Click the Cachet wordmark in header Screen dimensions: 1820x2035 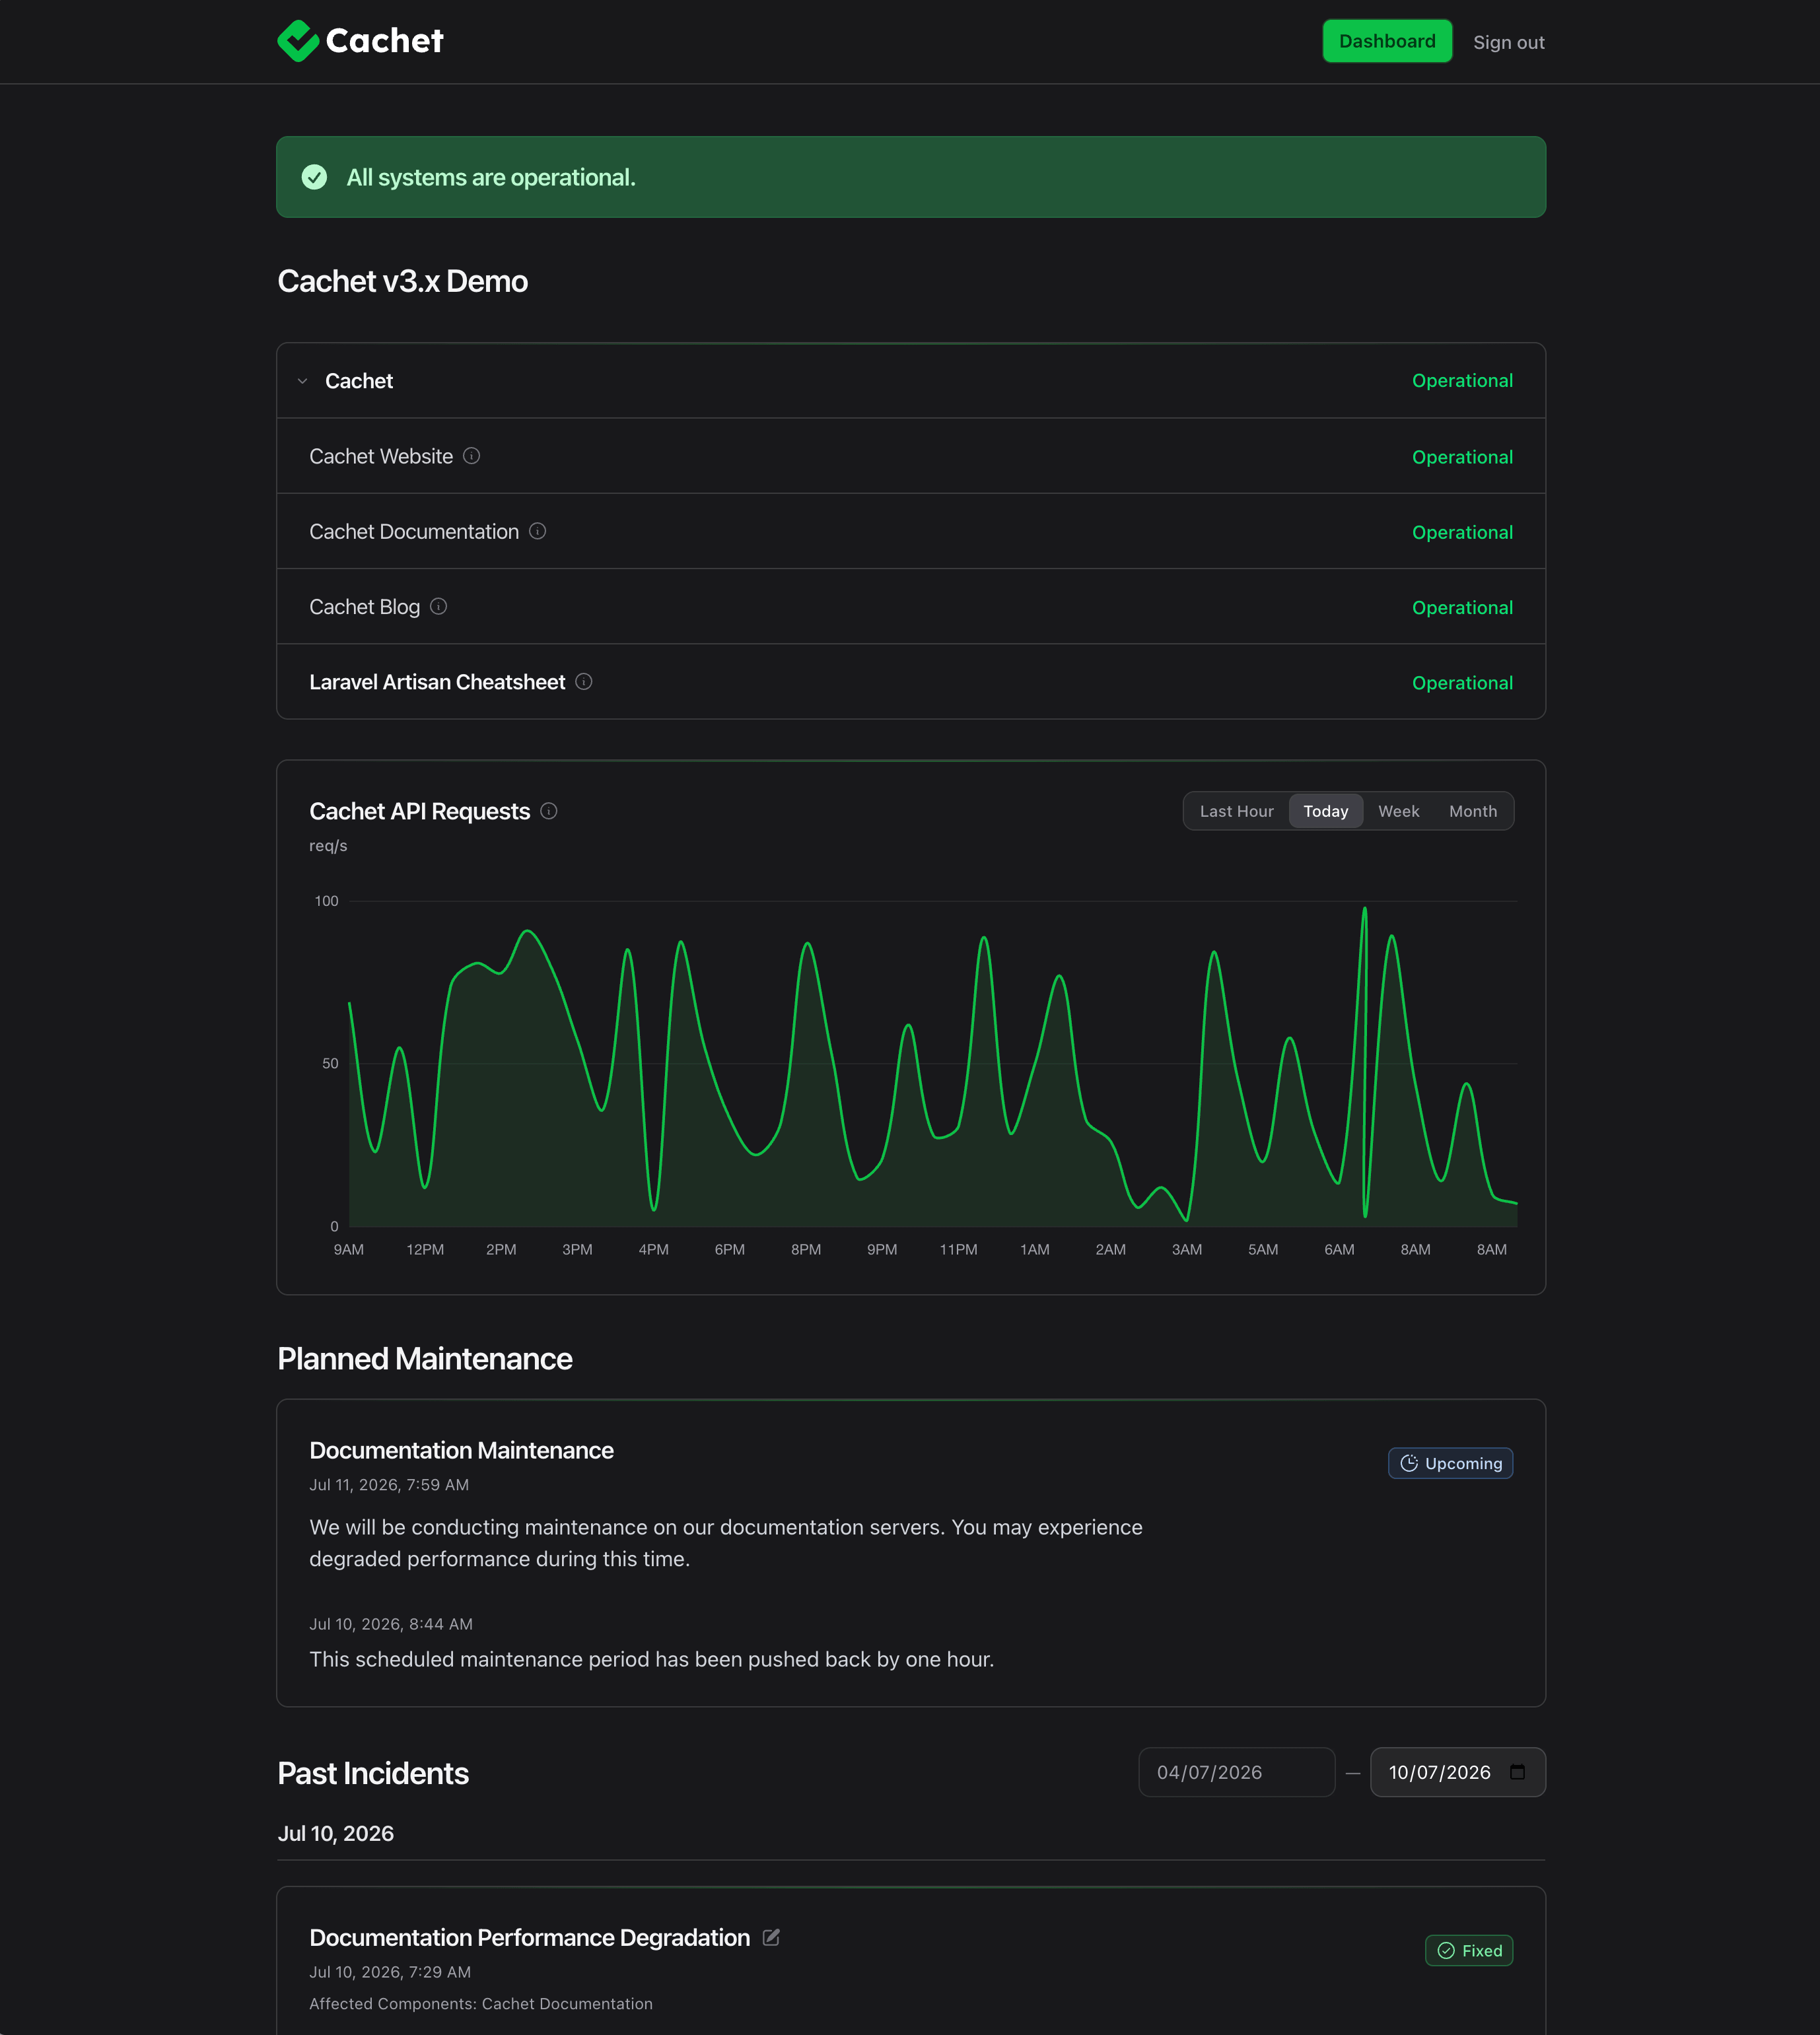384,41
